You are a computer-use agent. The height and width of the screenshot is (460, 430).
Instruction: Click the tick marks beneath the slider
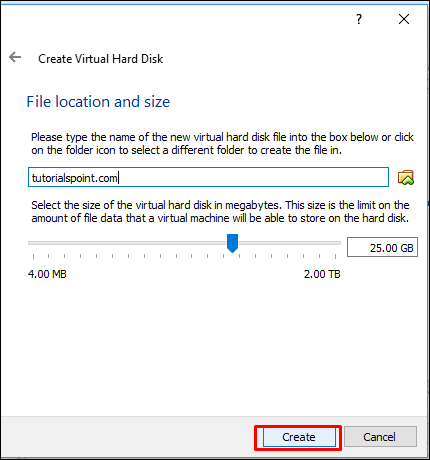[184, 256]
